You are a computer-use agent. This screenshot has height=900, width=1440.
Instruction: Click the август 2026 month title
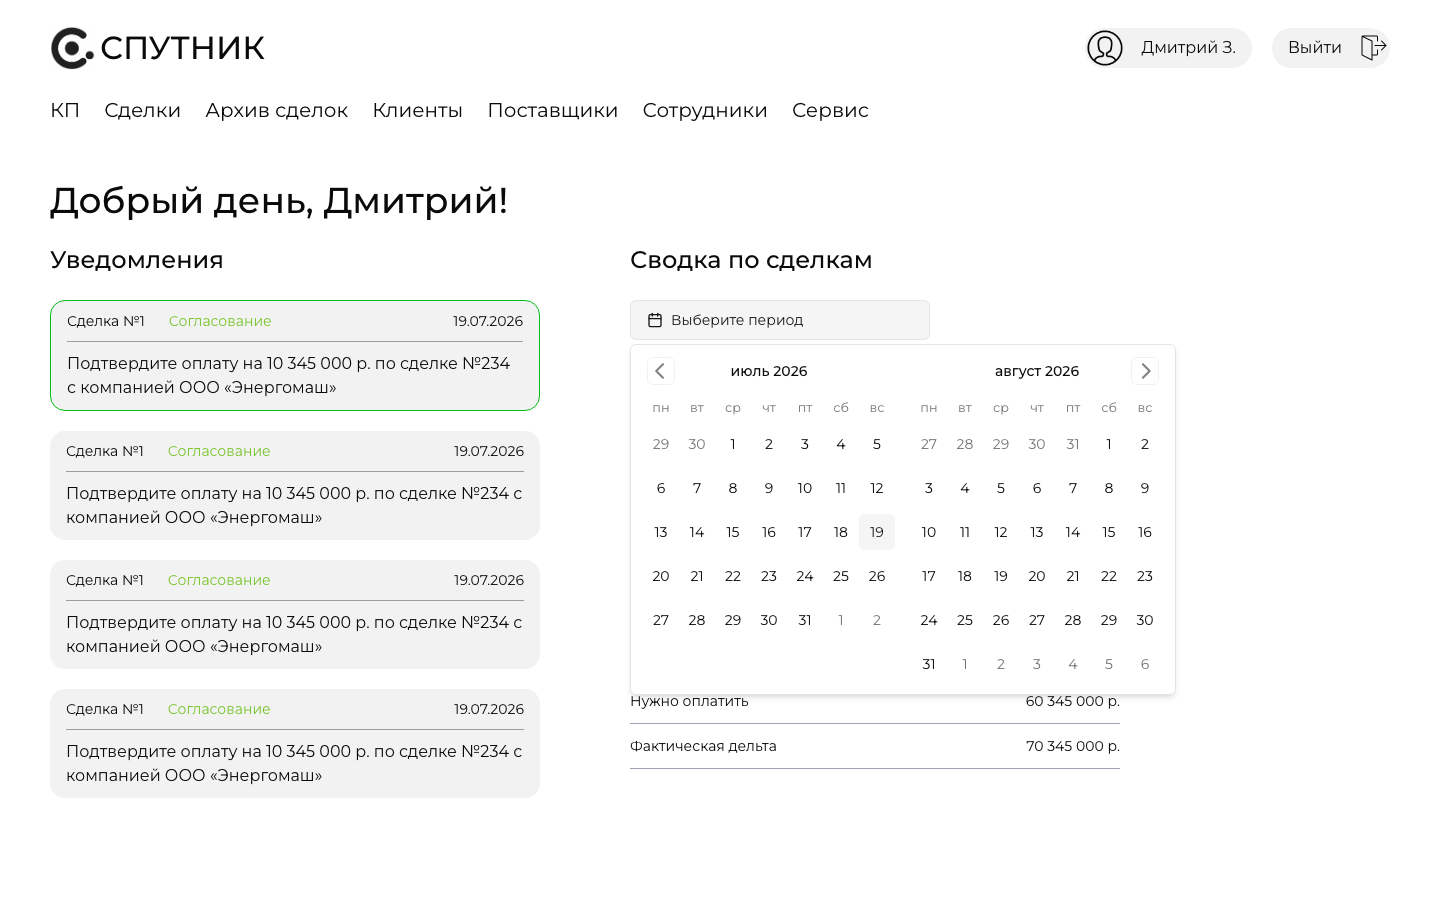pyautogui.click(x=1037, y=371)
